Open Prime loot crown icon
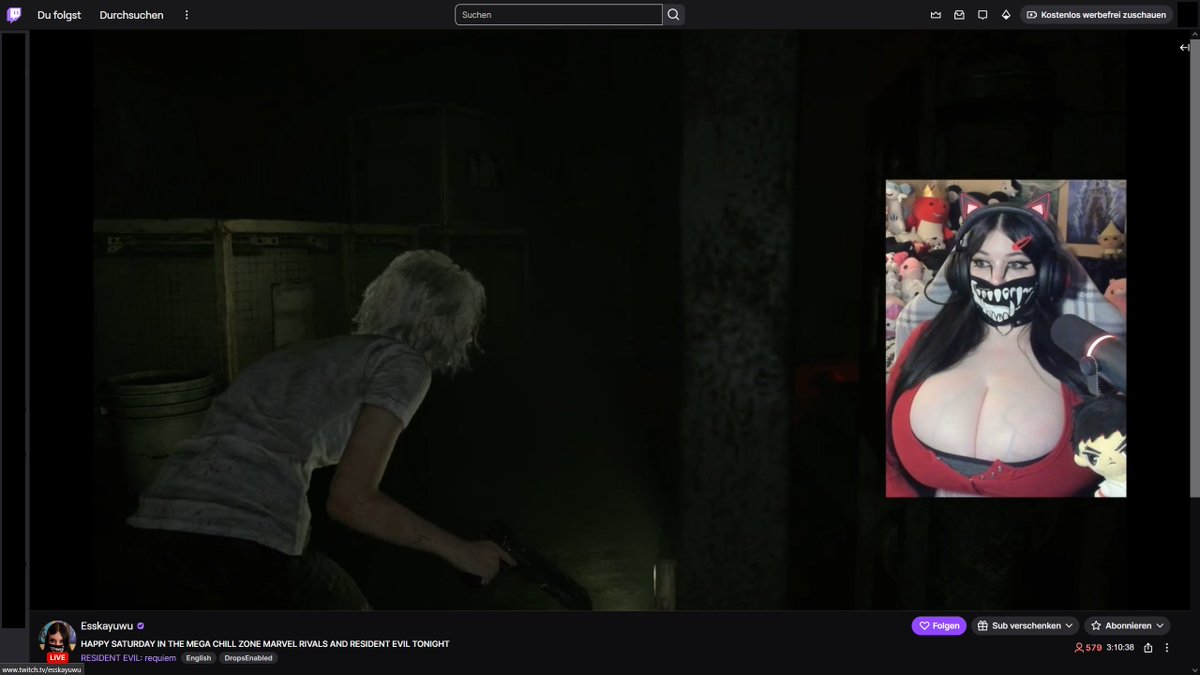Image resolution: width=1200 pixels, height=675 pixels. tap(936, 15)
